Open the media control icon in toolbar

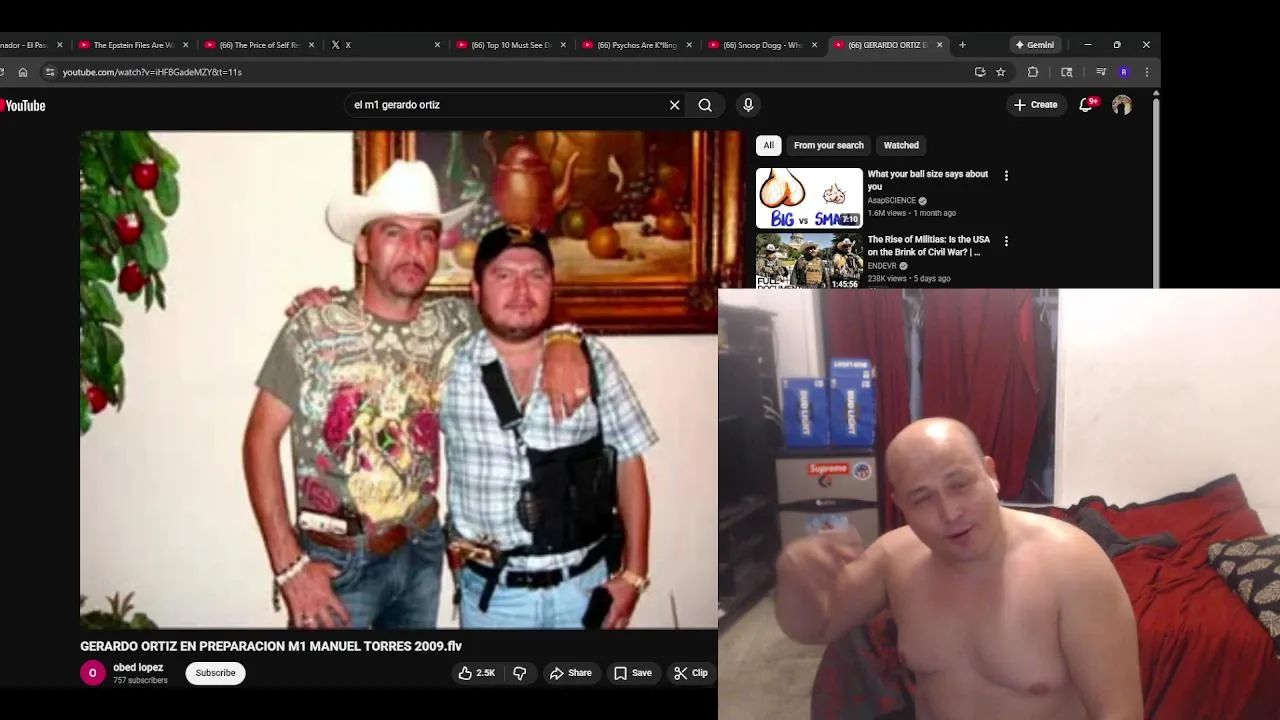1101,72
